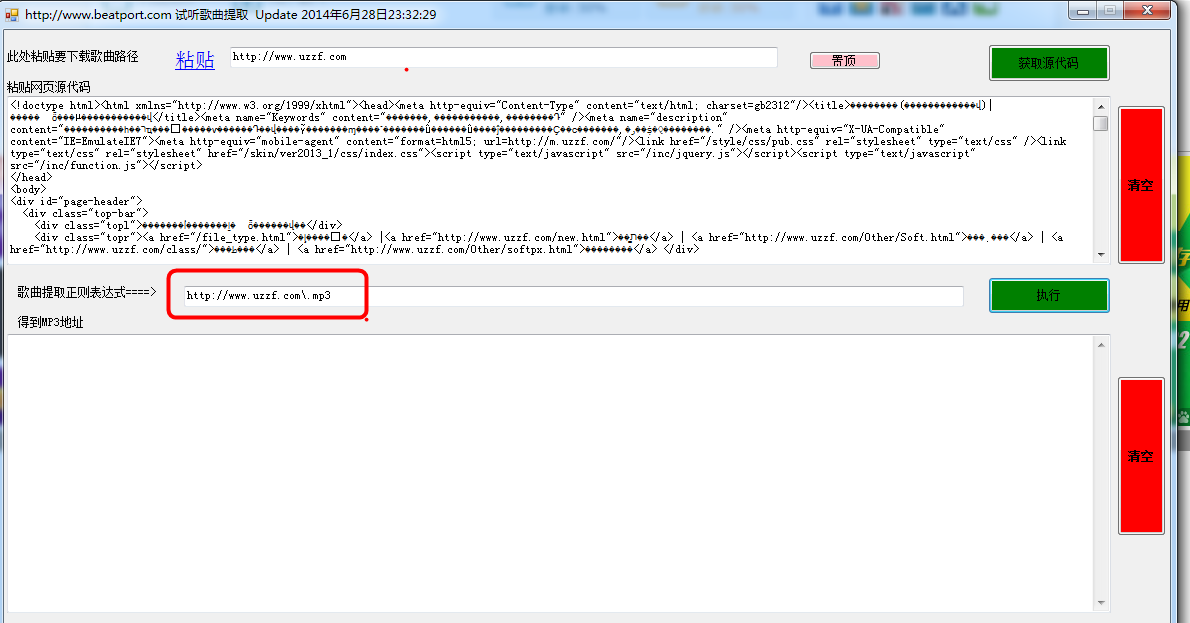The height and width of the screenshot is (623, 1190).
Task: Click the MP3 results box scrollbar up arrow
Action: coord(1101,345)
